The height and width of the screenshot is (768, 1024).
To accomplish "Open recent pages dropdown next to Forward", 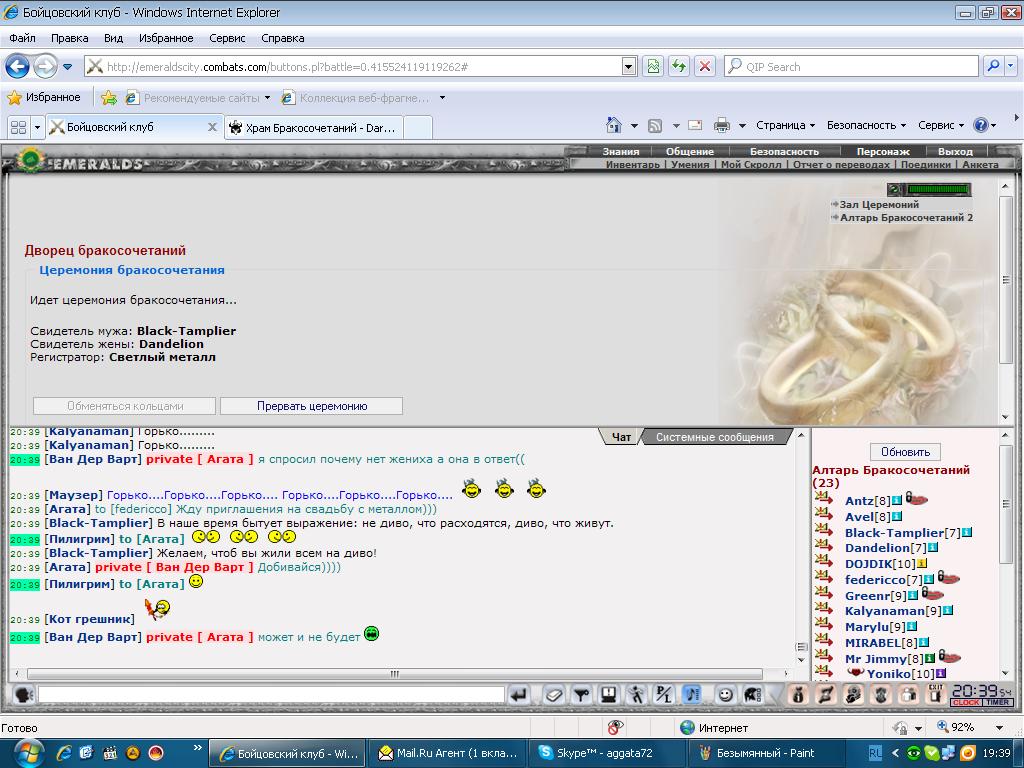I will 68,66.
